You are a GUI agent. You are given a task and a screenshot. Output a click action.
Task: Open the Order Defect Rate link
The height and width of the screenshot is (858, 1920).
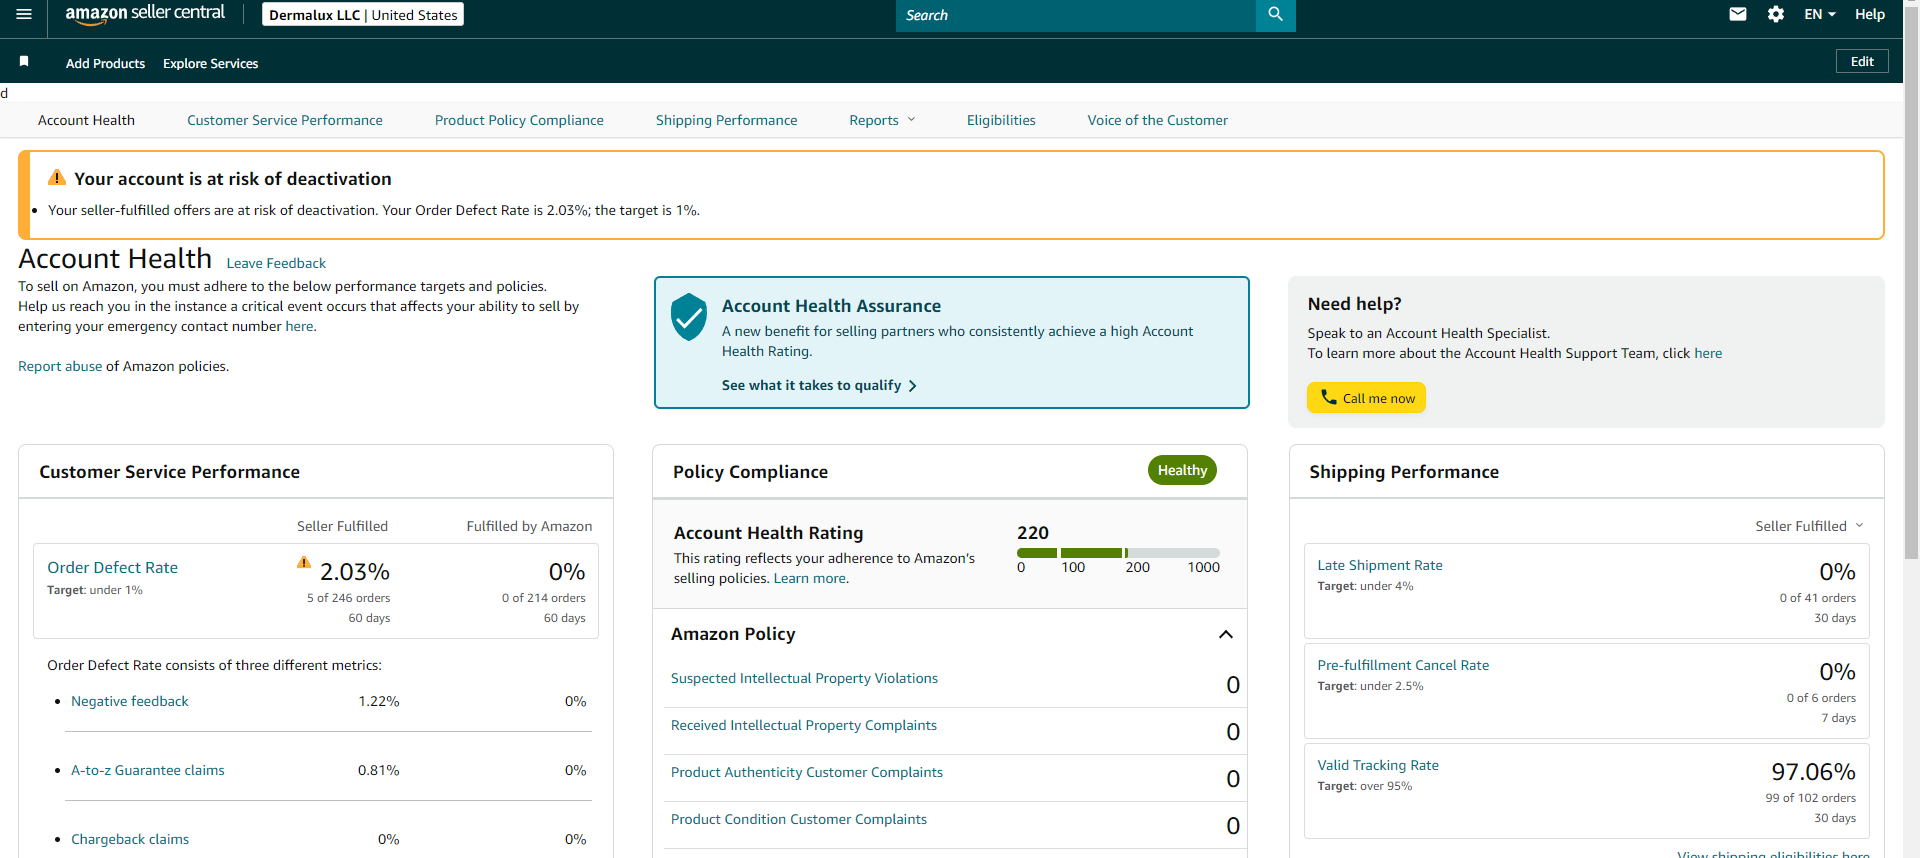tap(112, 567)
